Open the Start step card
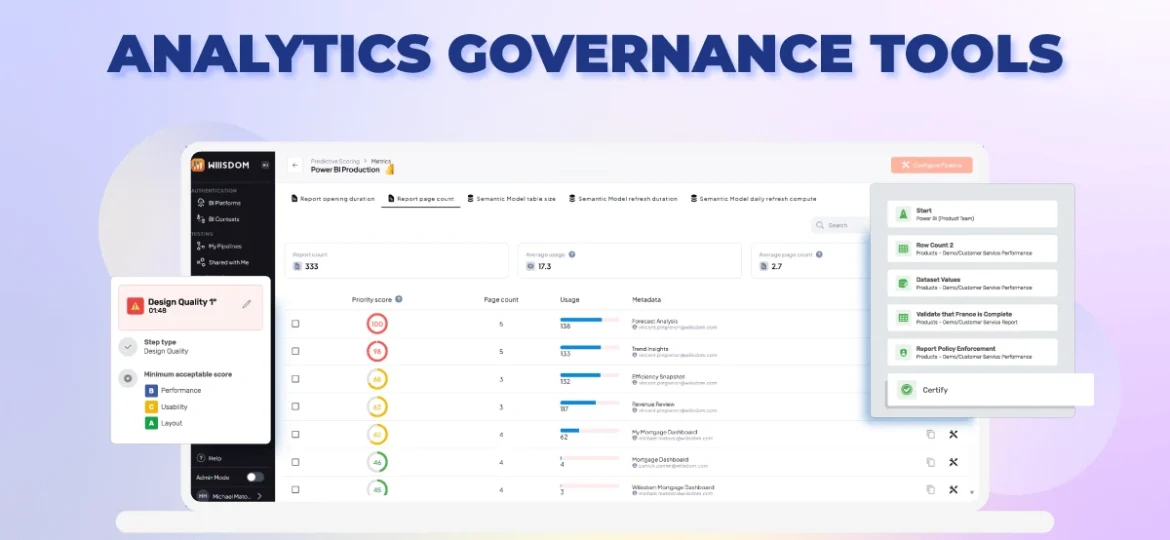1170x540 pixels. (972, 214)
